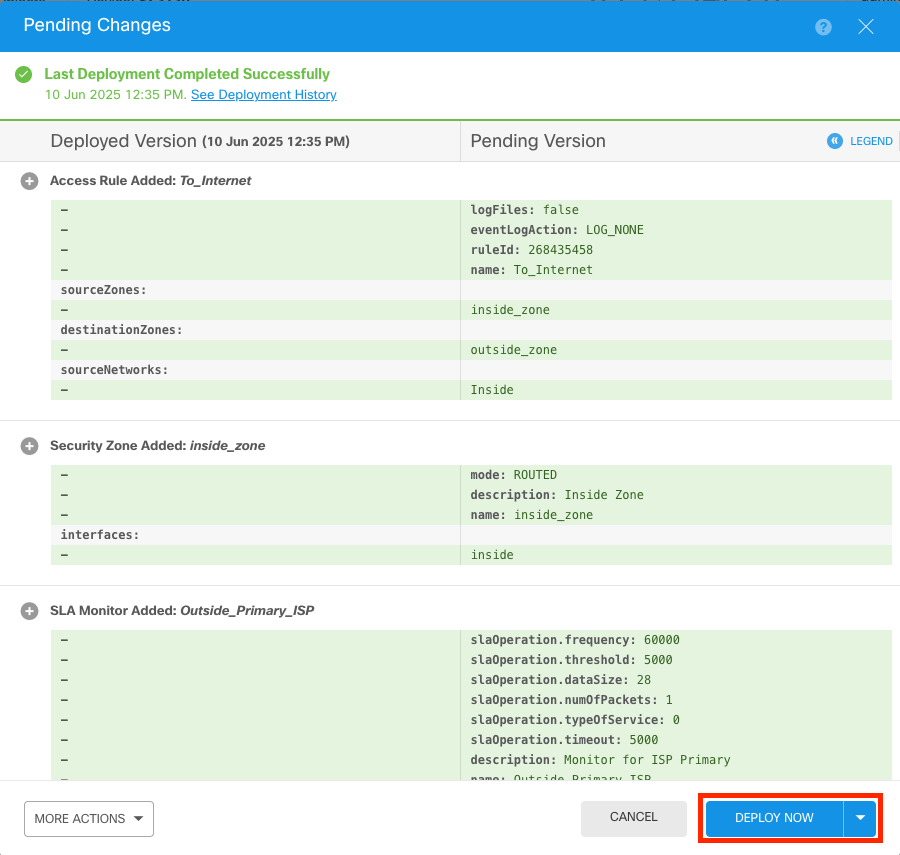Click the 'destinationZones:' label
Screen dimensions: 900x855
pos(122,330)
